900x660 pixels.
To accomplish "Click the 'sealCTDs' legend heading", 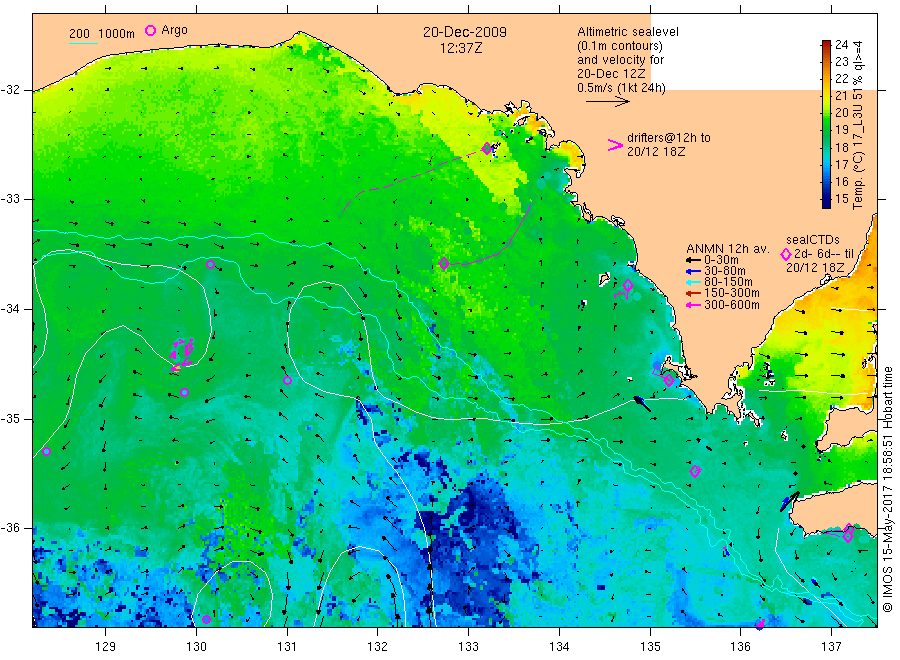I will [813, 240].
